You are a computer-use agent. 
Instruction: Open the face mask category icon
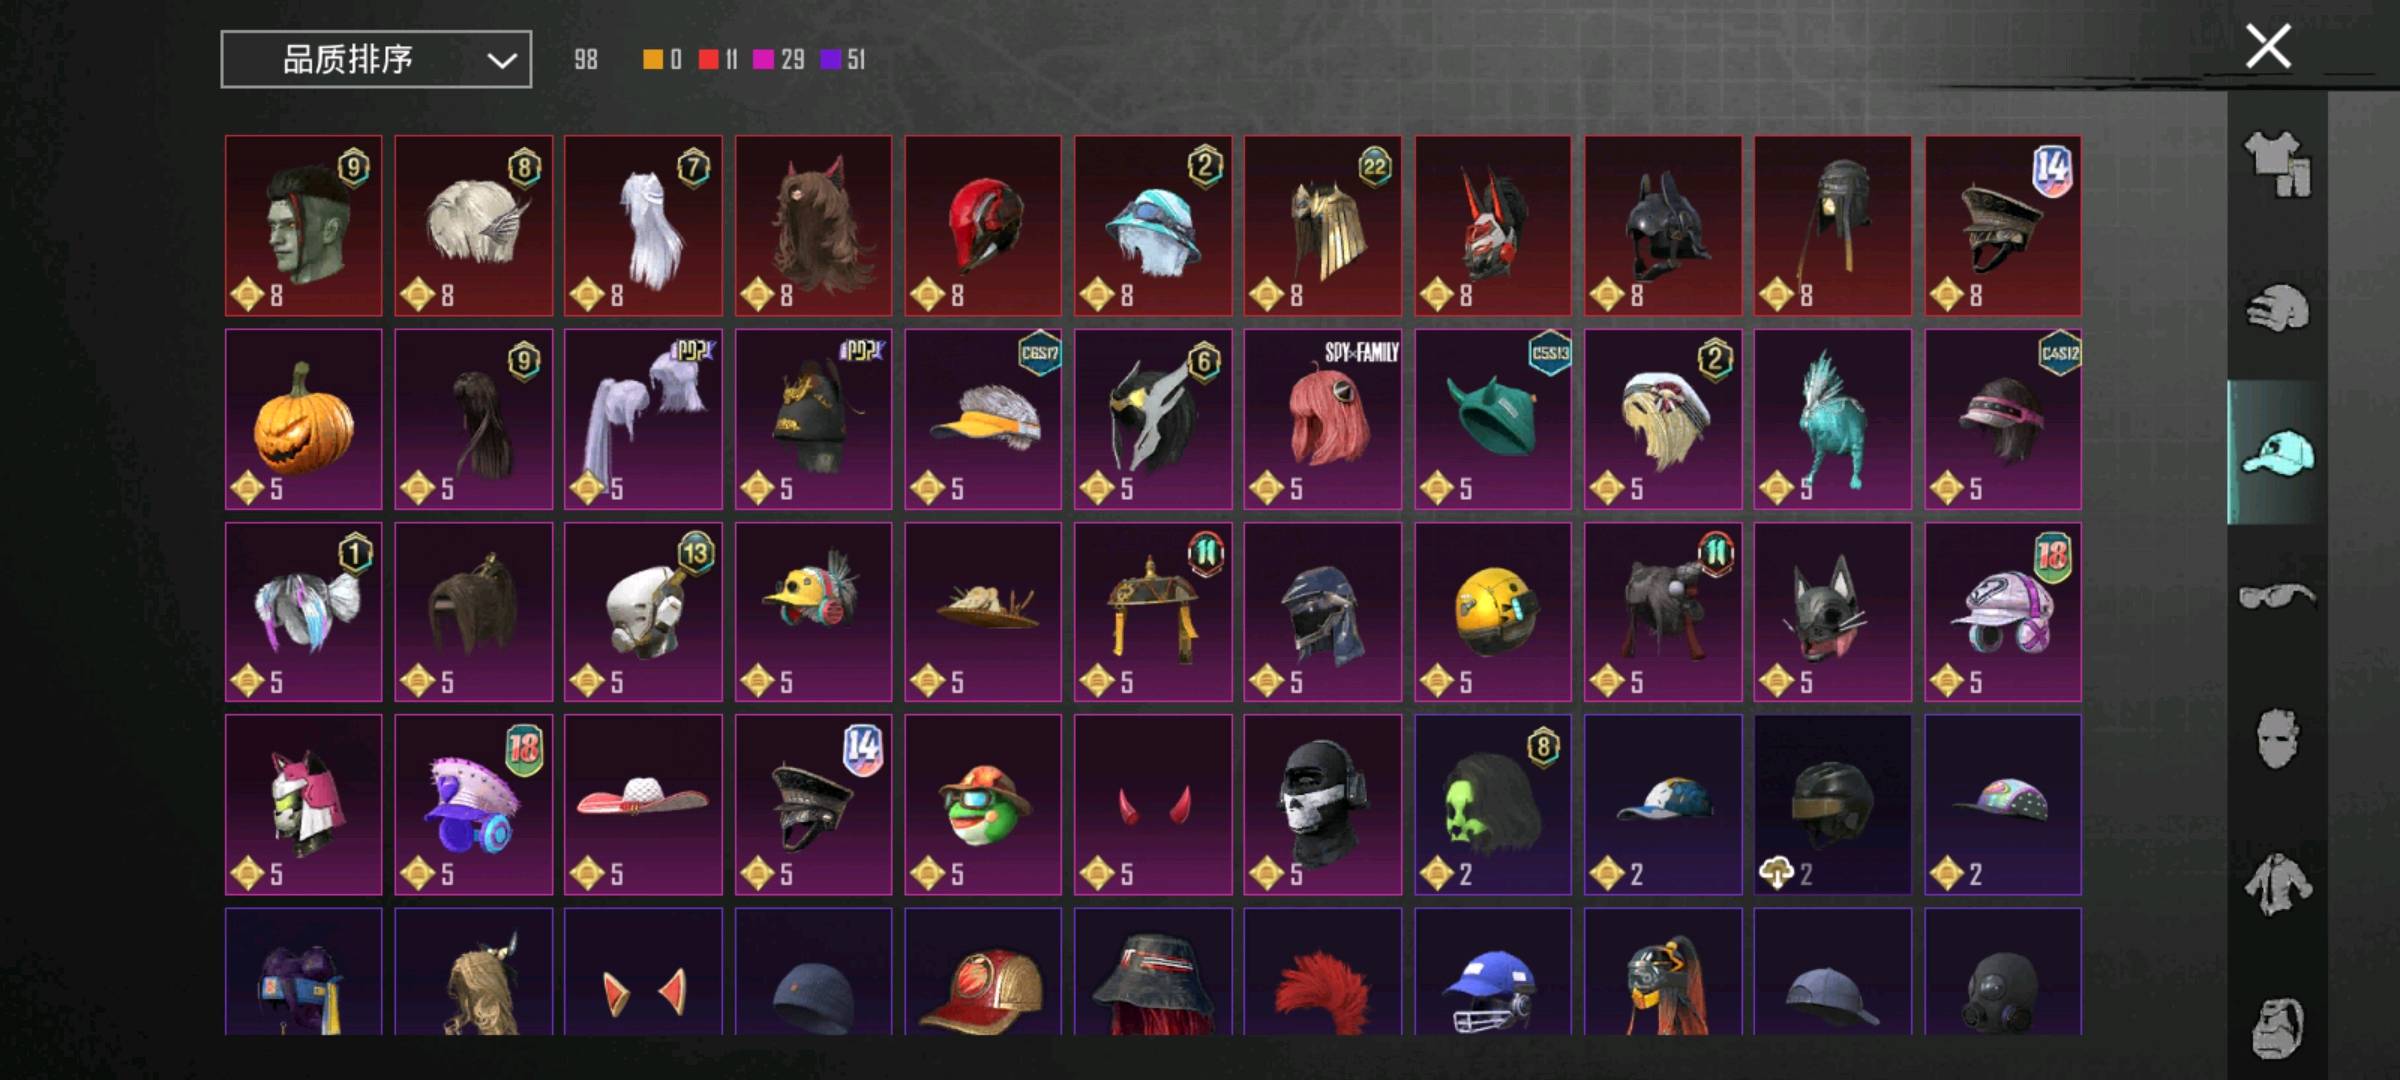coord(2277,740)
